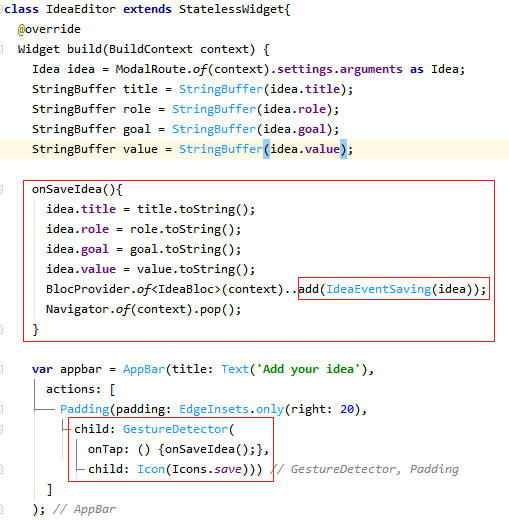Click the 'Add your idea' string literal
Viewport: 509px width, 520px height.
tap(308, 369)
